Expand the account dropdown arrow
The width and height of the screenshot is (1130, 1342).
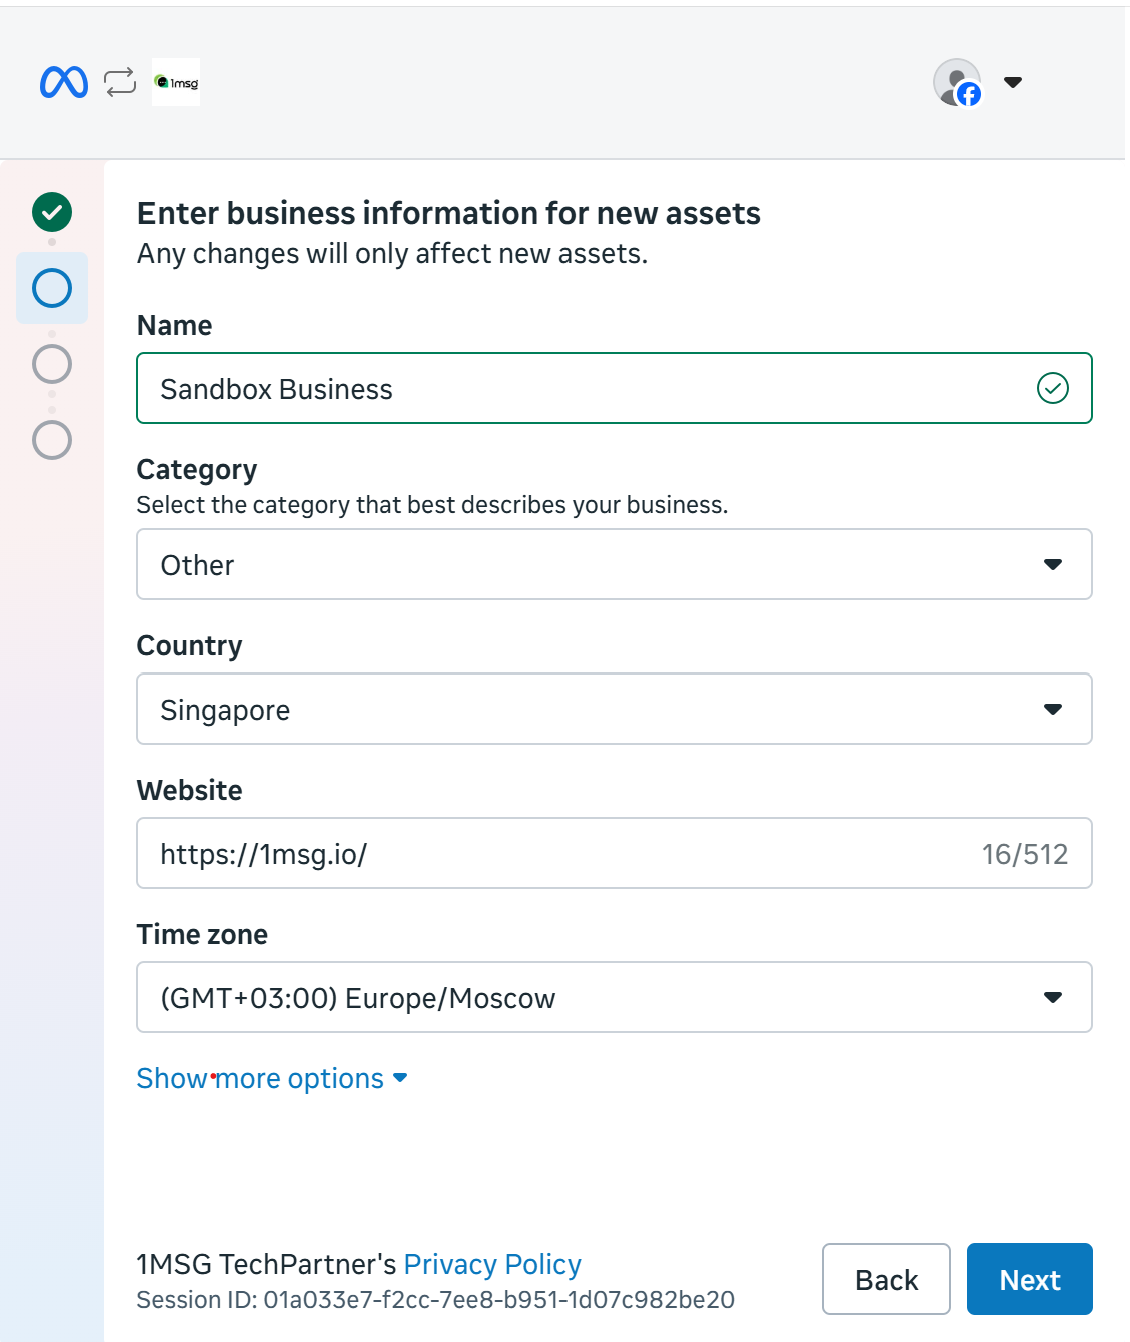point(1013,82)
